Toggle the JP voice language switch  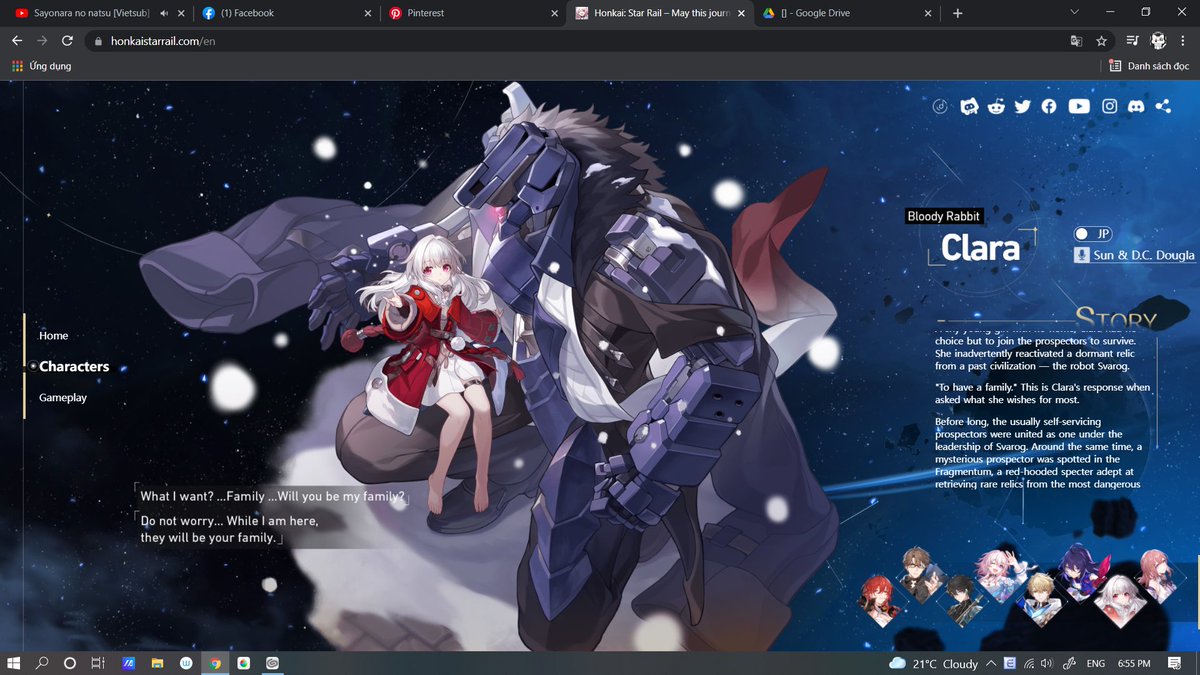[1092, 234]
